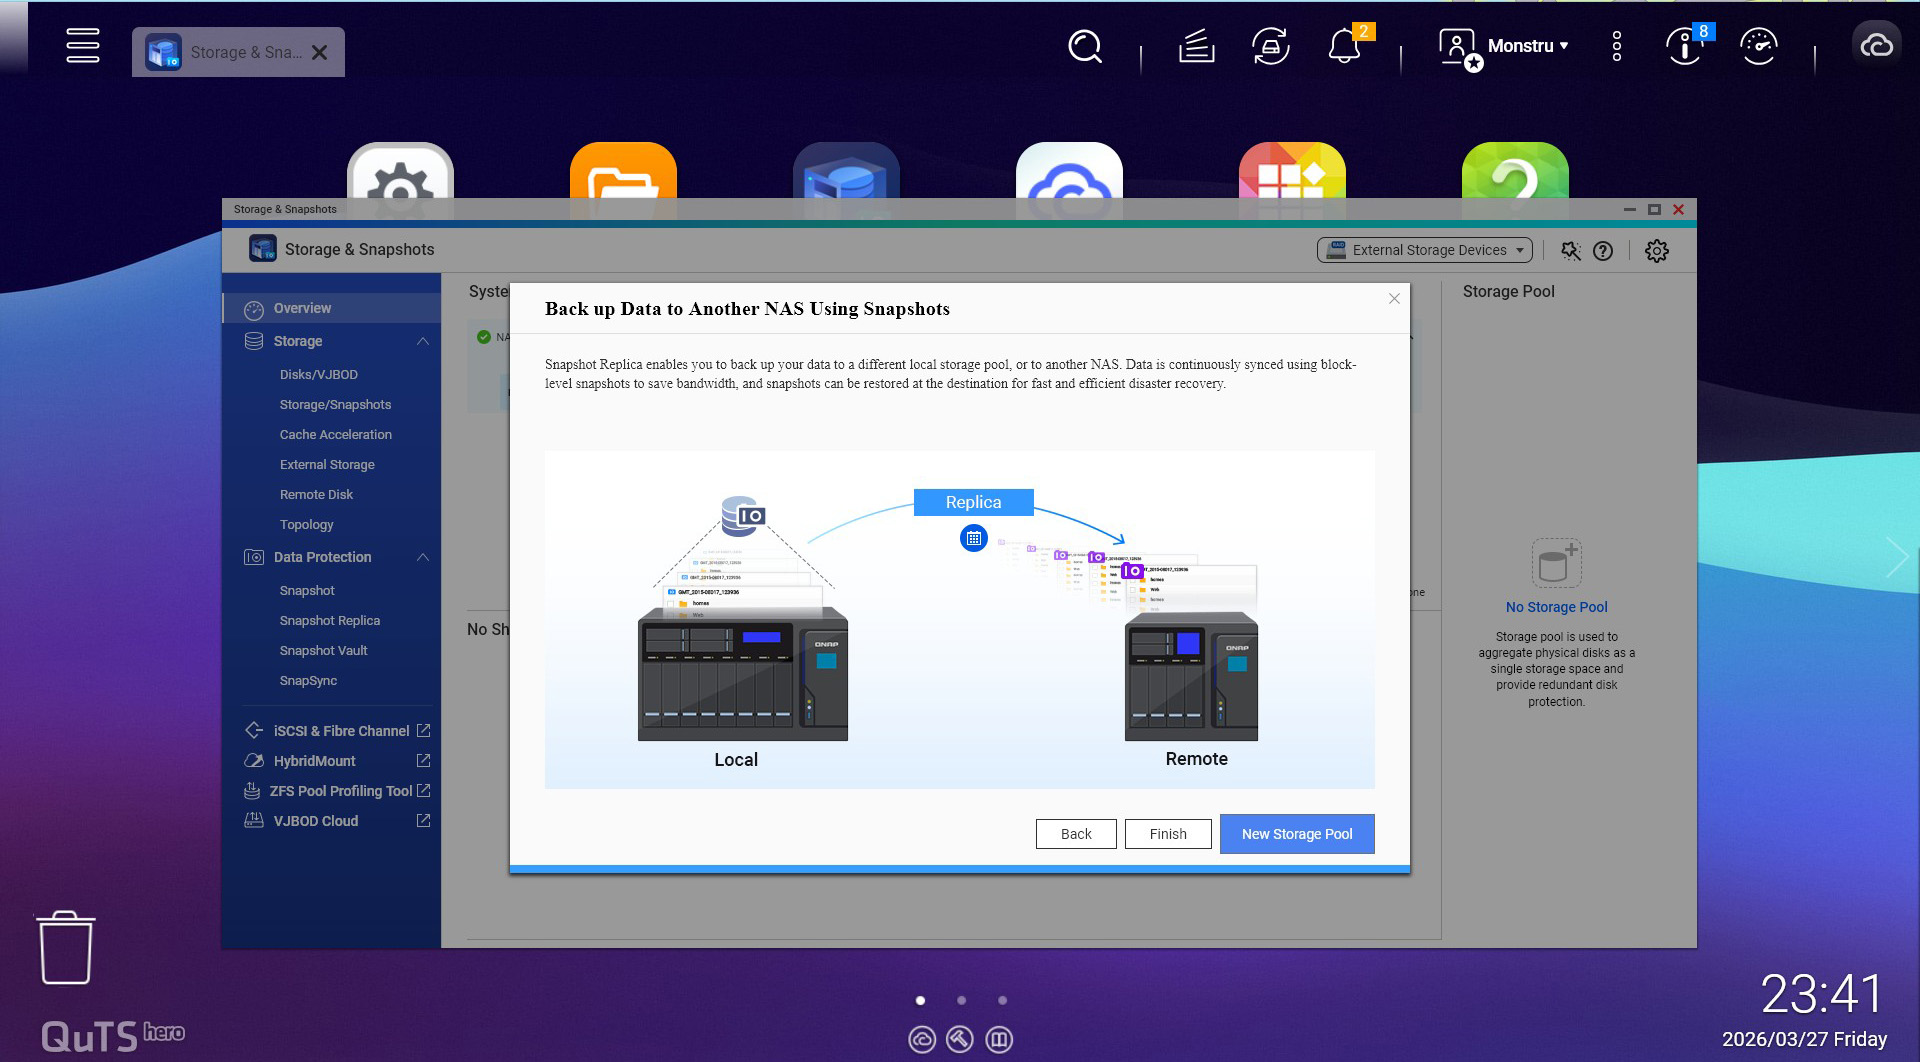Screen dimensions: 1920x1062
Task: Open notifications bell icon
Action: [x=1343, y=47]
